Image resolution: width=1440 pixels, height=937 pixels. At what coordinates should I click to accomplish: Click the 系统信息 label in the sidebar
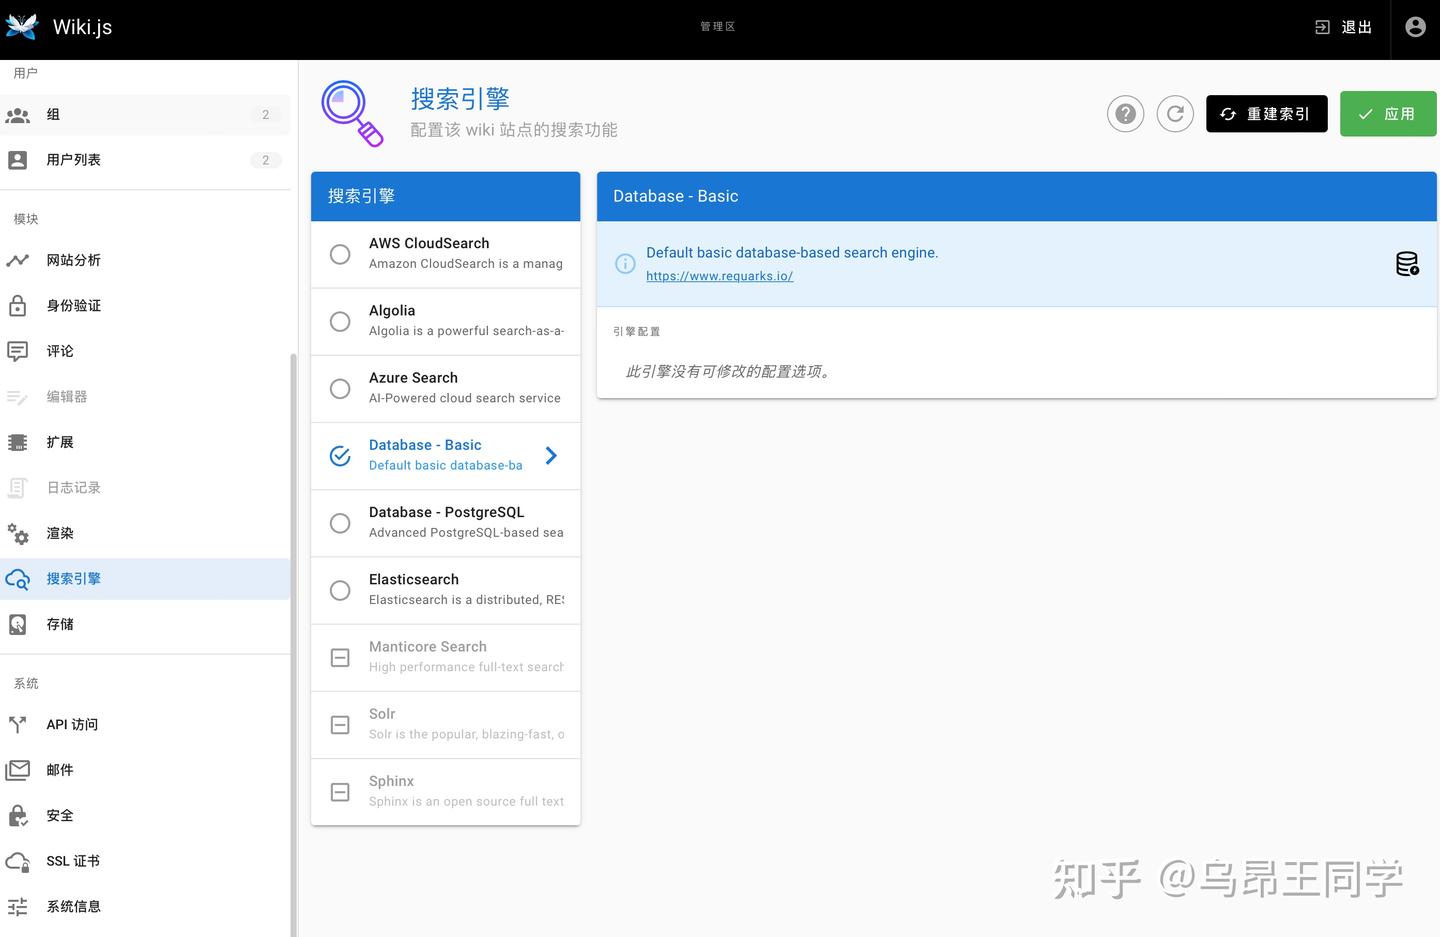(74, 907)
